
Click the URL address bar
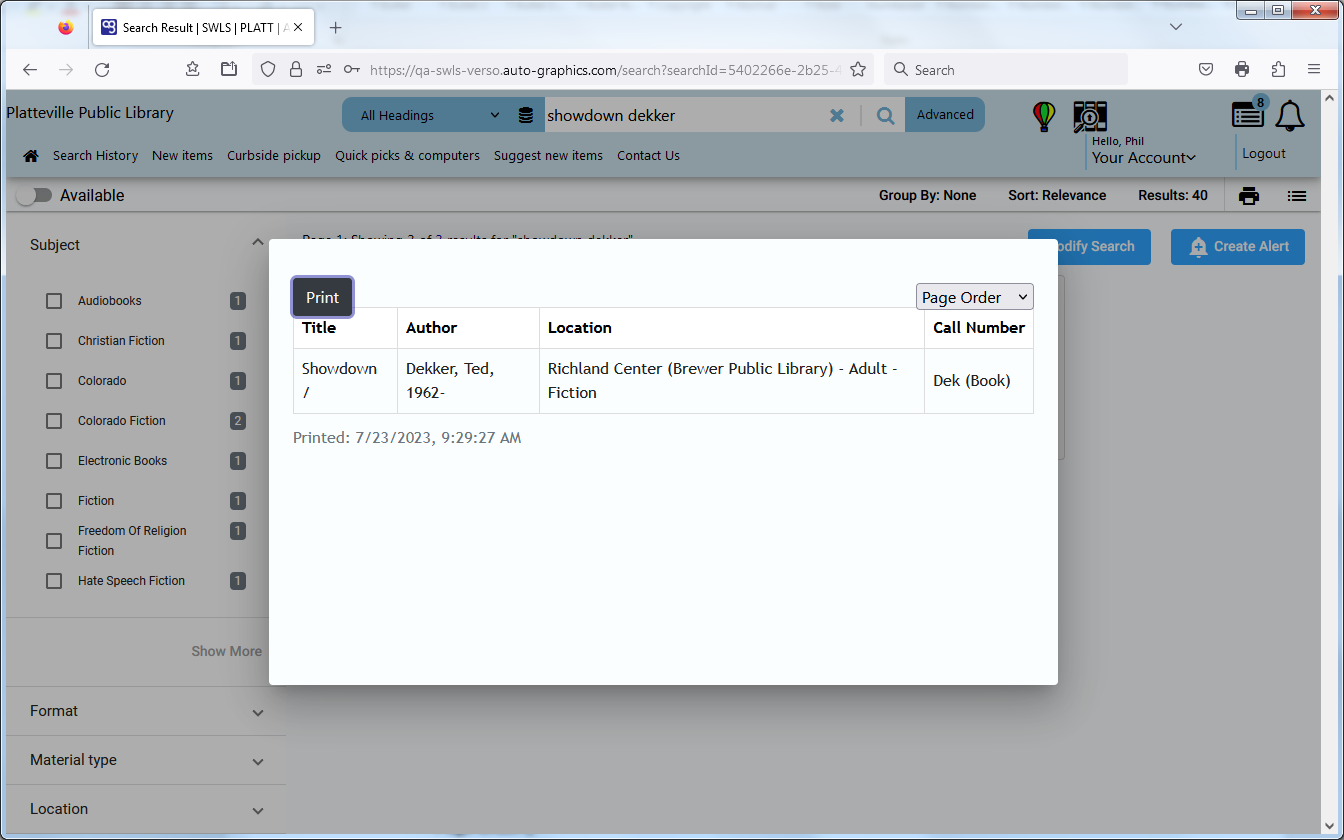pyautogui.click(x=605, y=70)
